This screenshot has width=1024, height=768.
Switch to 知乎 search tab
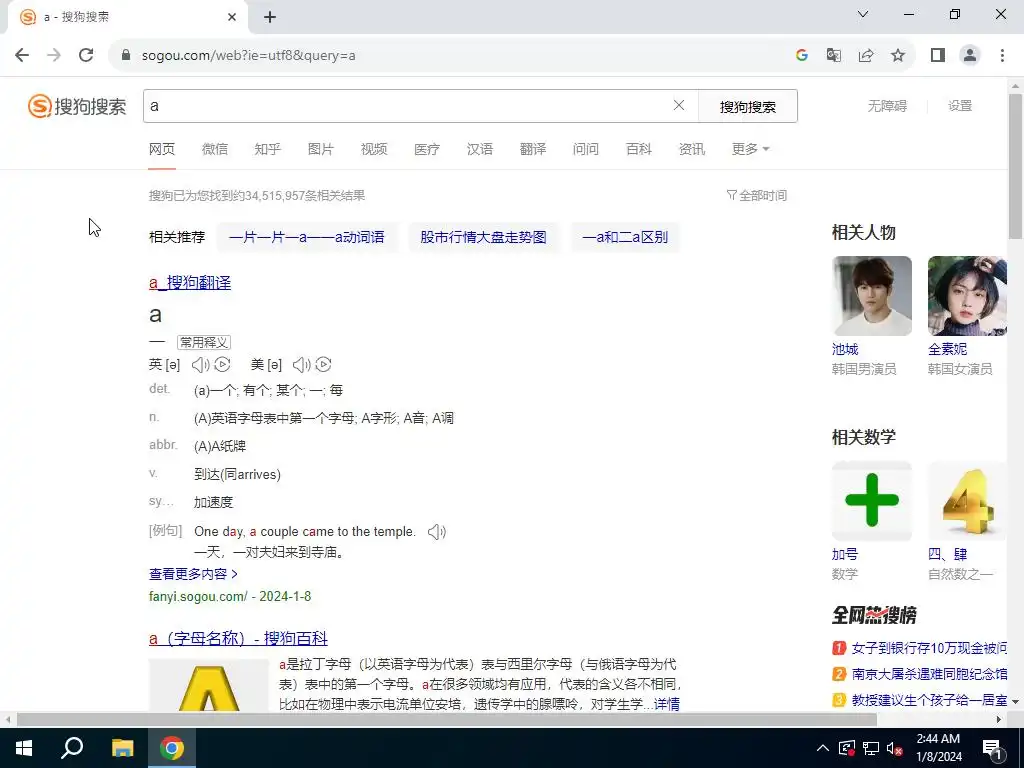tap(268, 149)
